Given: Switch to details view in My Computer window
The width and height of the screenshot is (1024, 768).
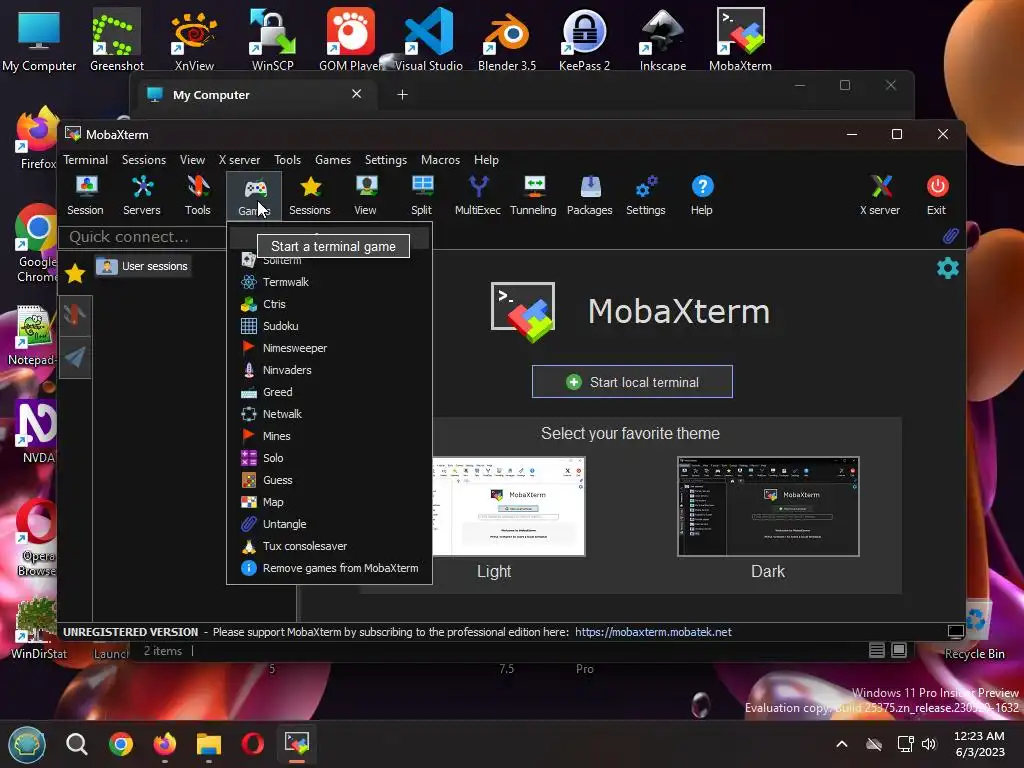Looking at the screenshot, I should point(876,650).
